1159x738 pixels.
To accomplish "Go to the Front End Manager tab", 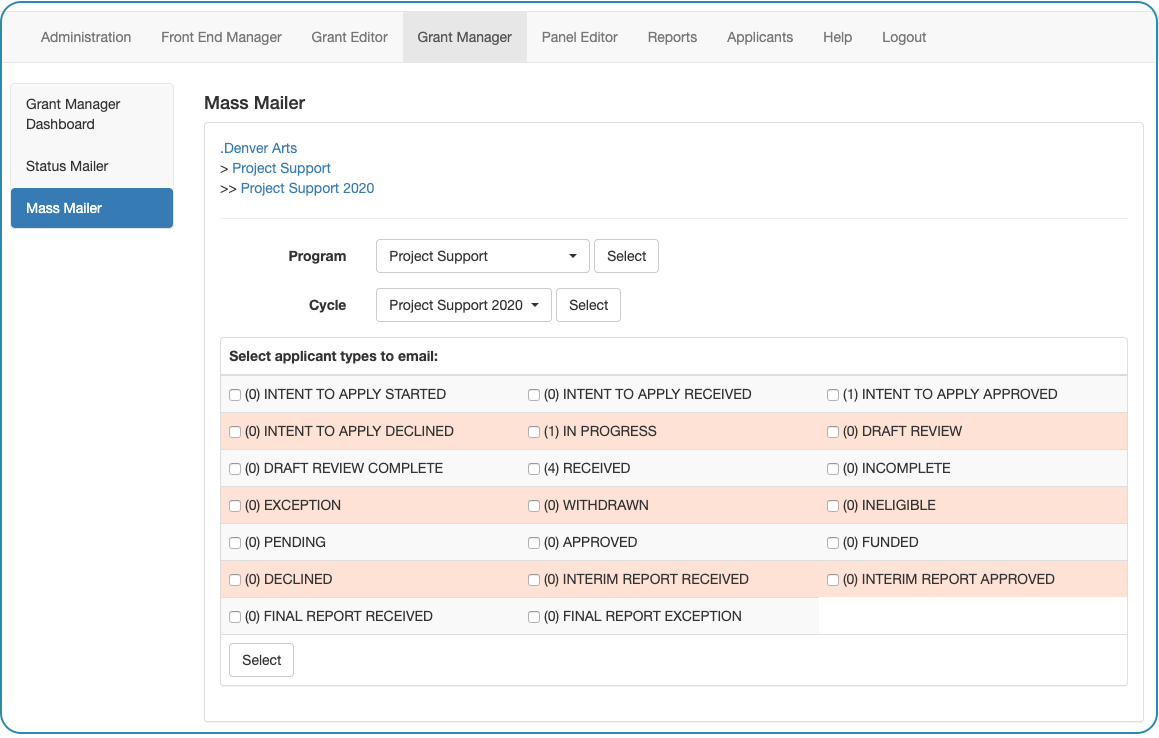I will point(221,37).
